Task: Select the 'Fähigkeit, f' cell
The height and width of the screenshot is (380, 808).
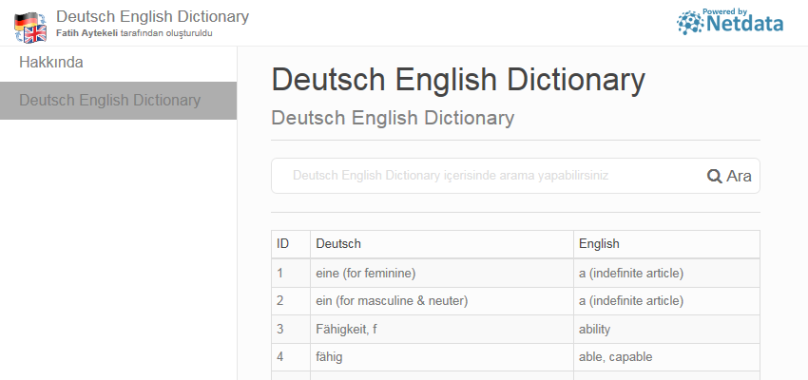Action: [442, 329]
